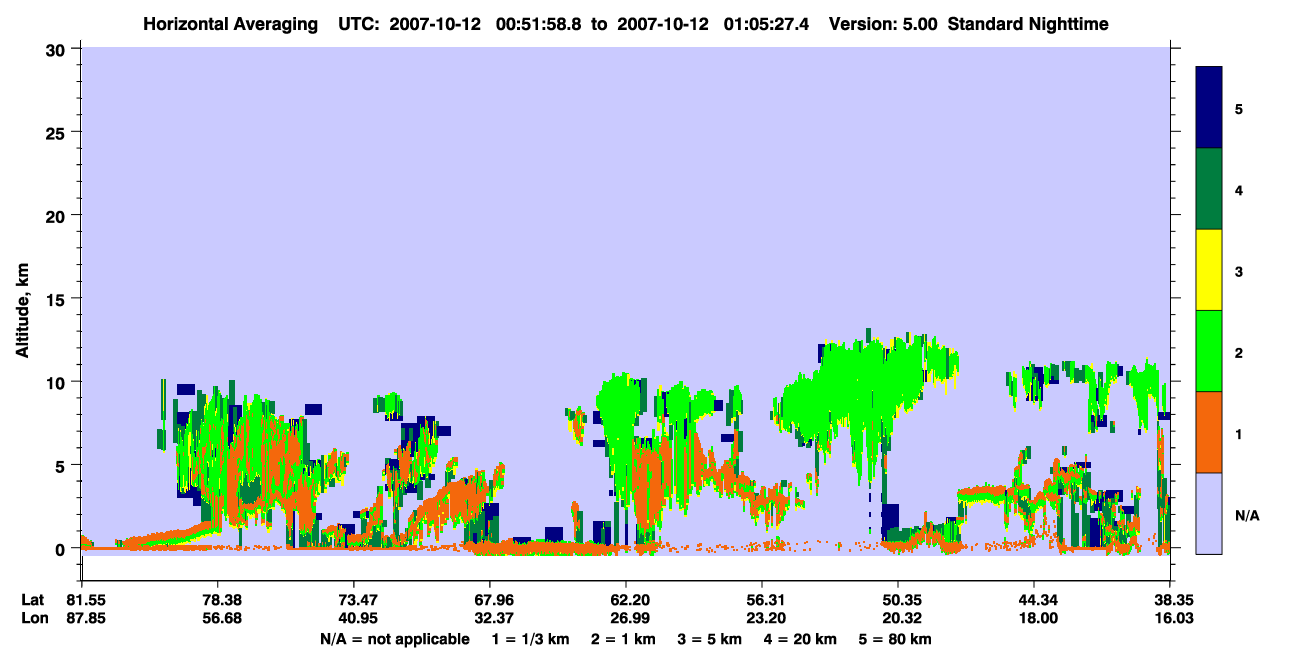Screen dimensions: 1300x667
Task: Click the altitude tick label 0
Action: [62, 549]
